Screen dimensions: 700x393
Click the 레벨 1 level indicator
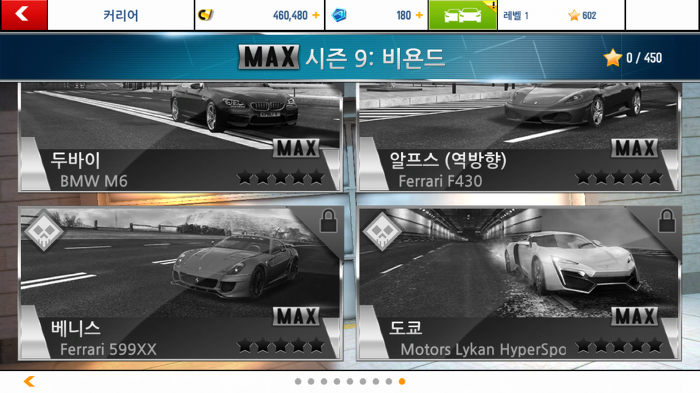click(x=516, y=16)
